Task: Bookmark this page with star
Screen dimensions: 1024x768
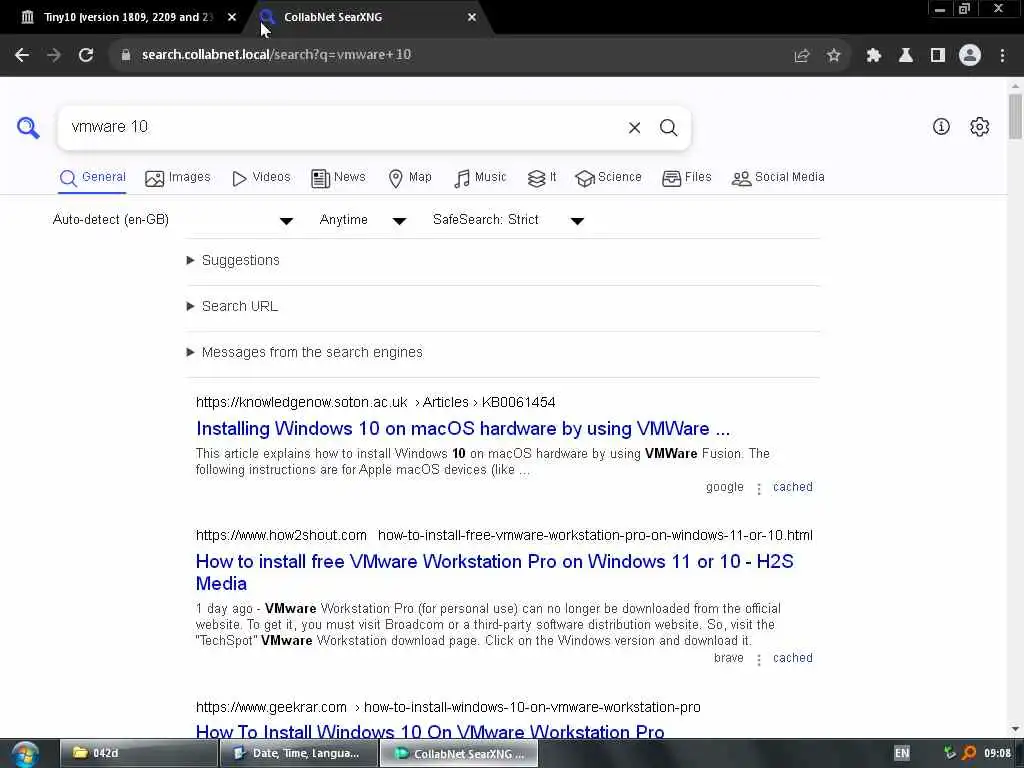Action: pos(833,56)
